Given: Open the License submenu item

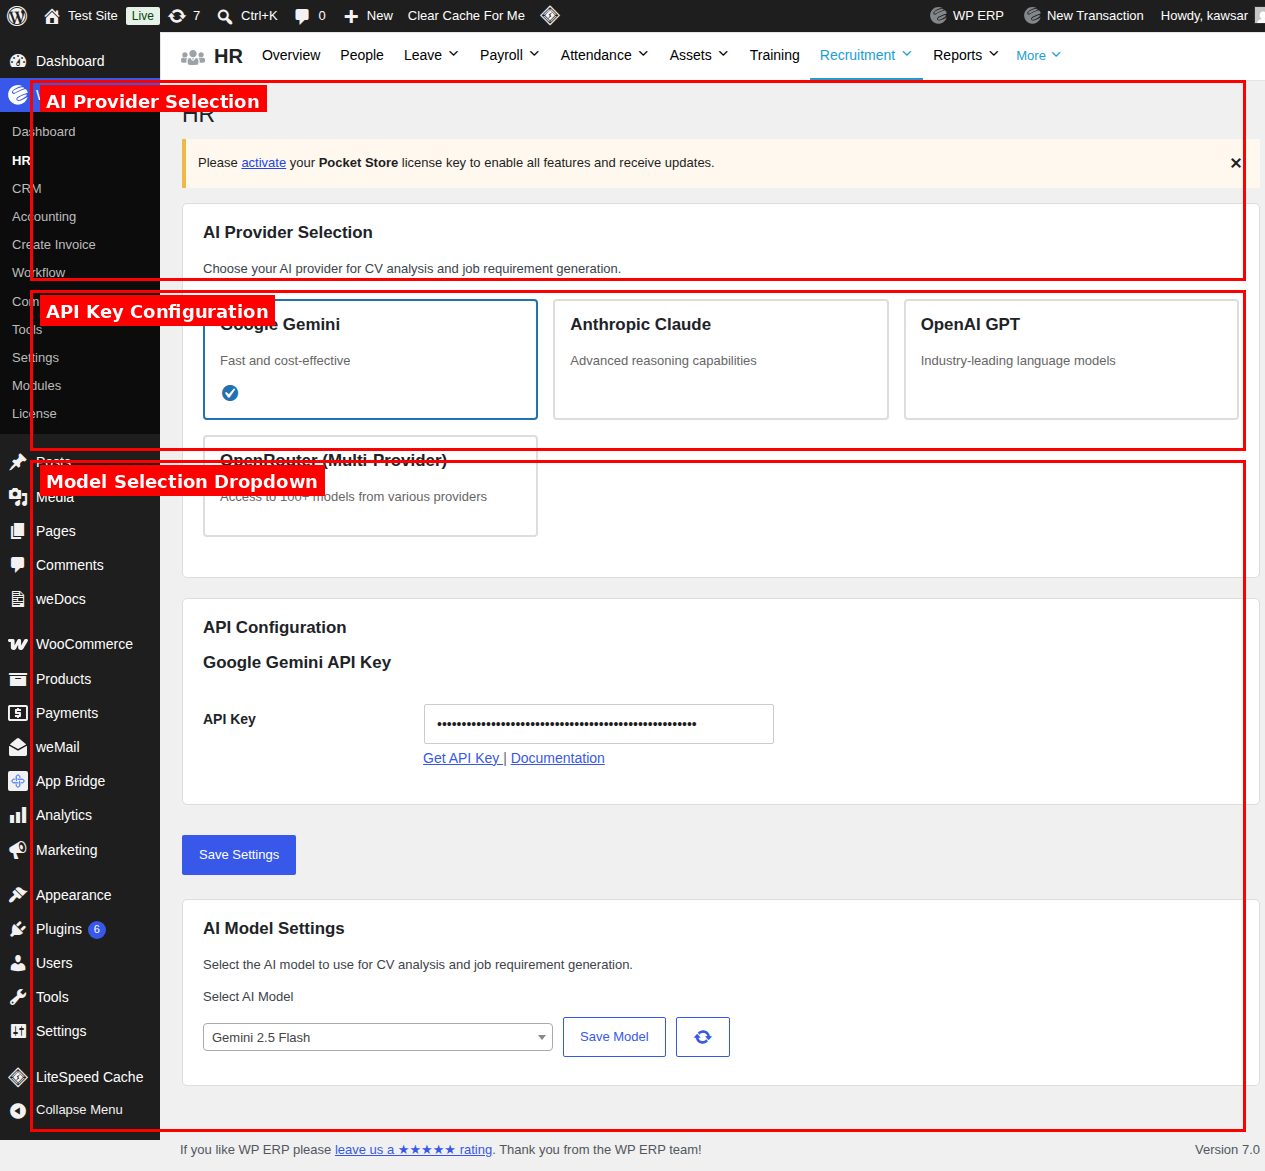Looking at the screenshot, I should 34,414.
